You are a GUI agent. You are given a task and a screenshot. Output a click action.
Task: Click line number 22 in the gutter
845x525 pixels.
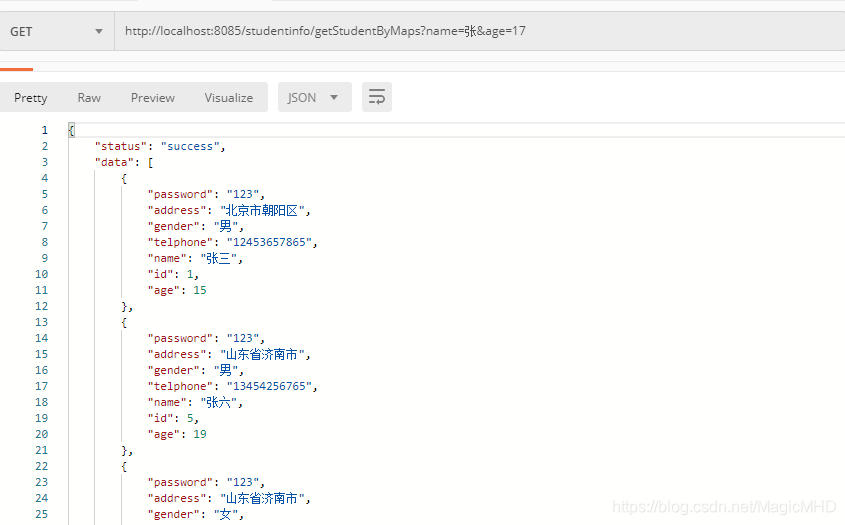click(41, 466)
